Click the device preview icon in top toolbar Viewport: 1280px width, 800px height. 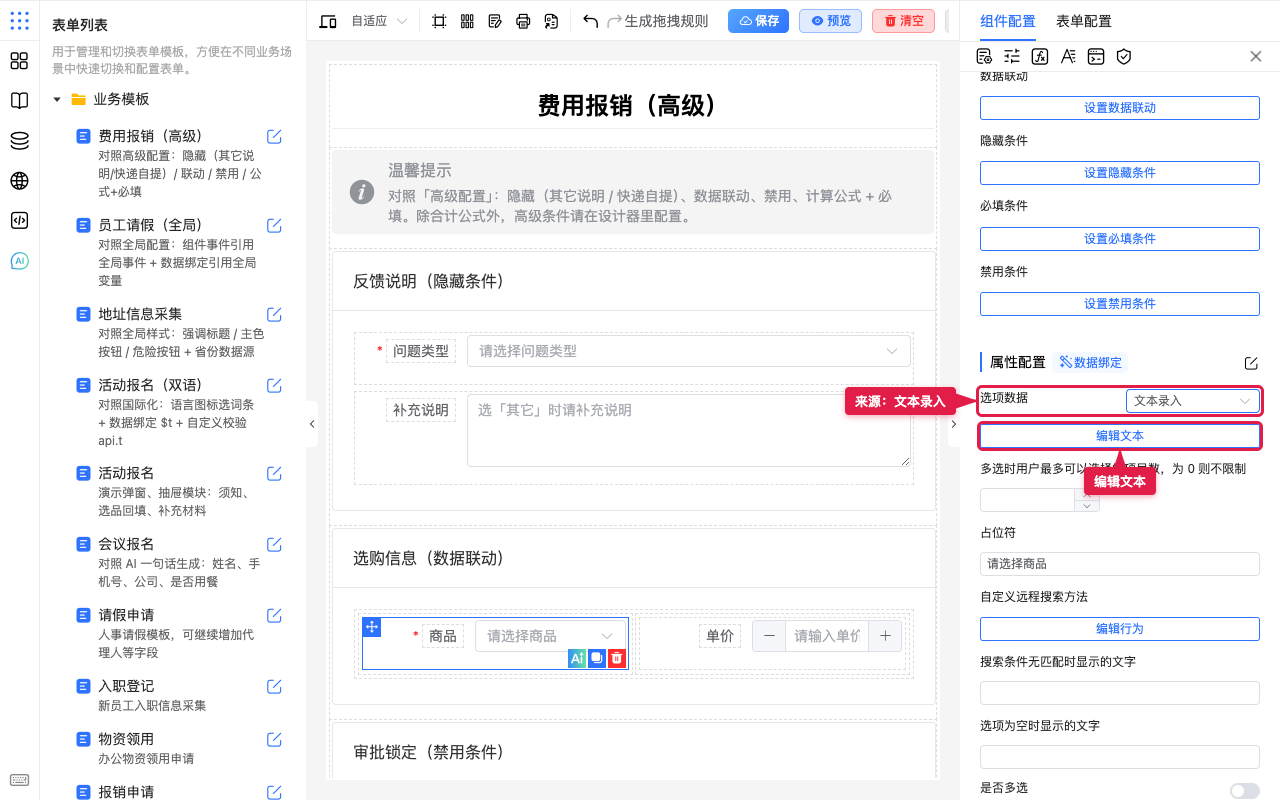(x=328, y=21)
